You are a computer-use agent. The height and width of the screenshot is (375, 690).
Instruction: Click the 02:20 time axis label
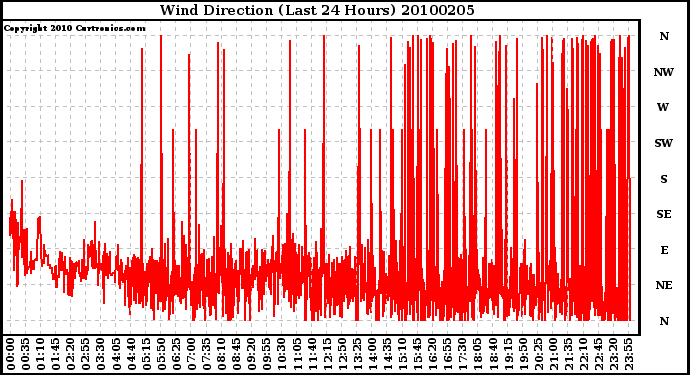pyautogui.click(x=70, y=355)
